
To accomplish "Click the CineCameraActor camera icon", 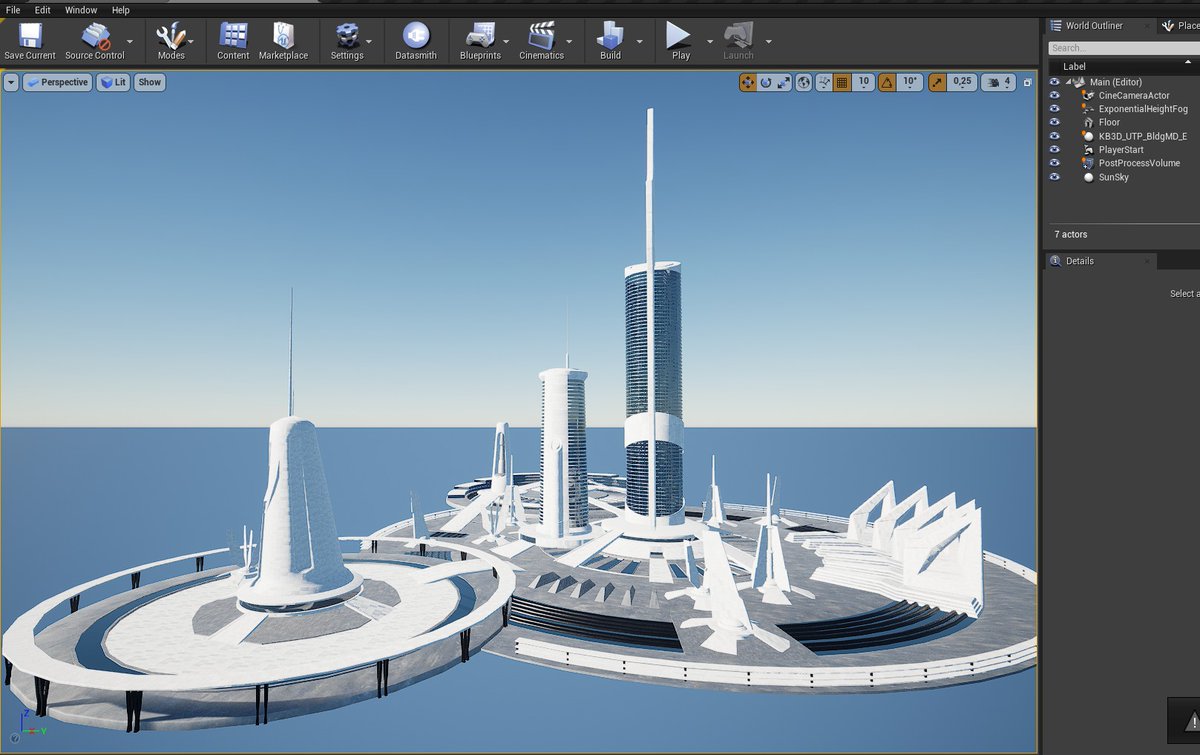I will click(x=1089, y=95).
